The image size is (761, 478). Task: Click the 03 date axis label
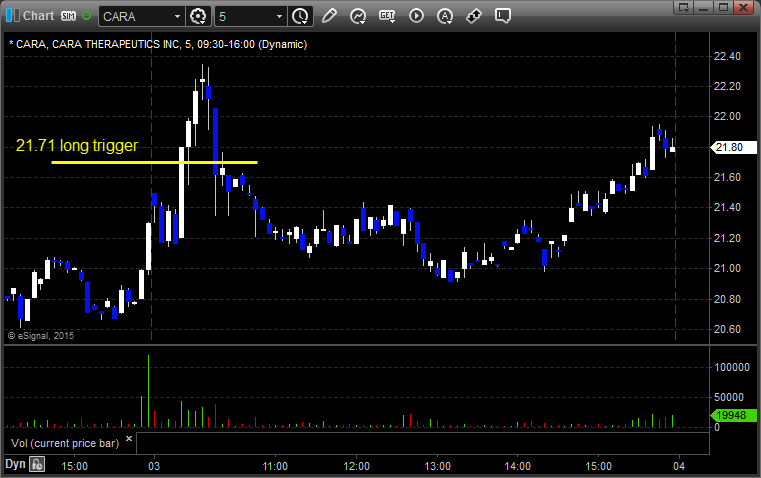pyautogui.click(x=154, y=466)
